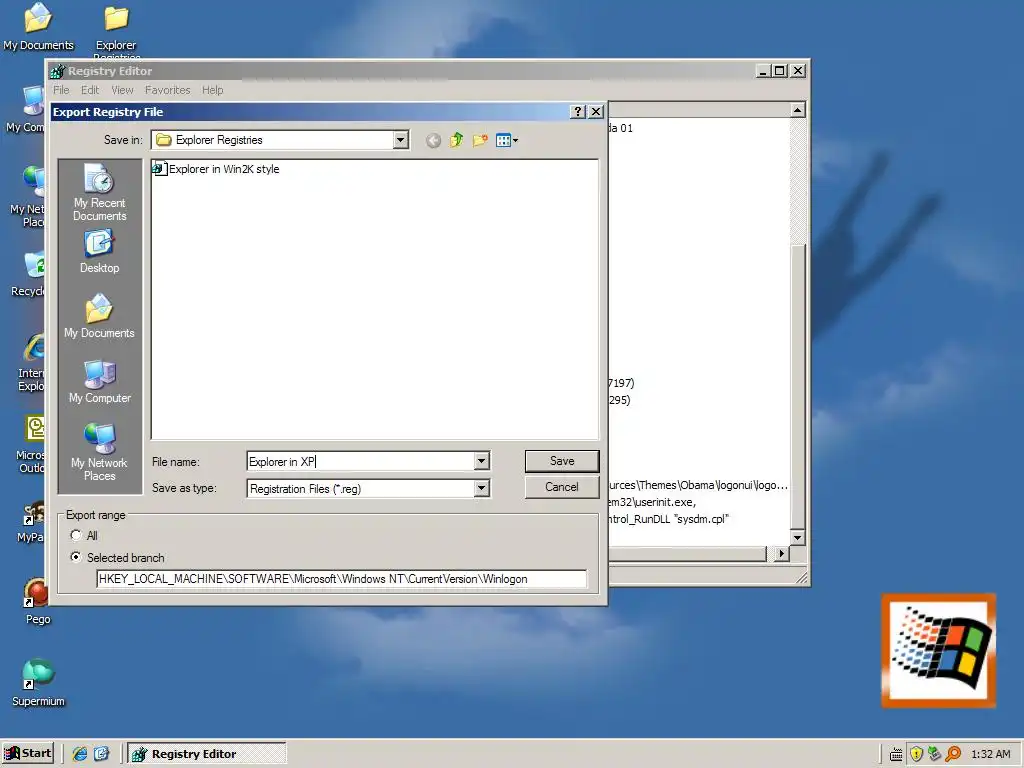1024x768 pixels.
Task: Close the Export Registry File dialog
Action: click(596, 112)
